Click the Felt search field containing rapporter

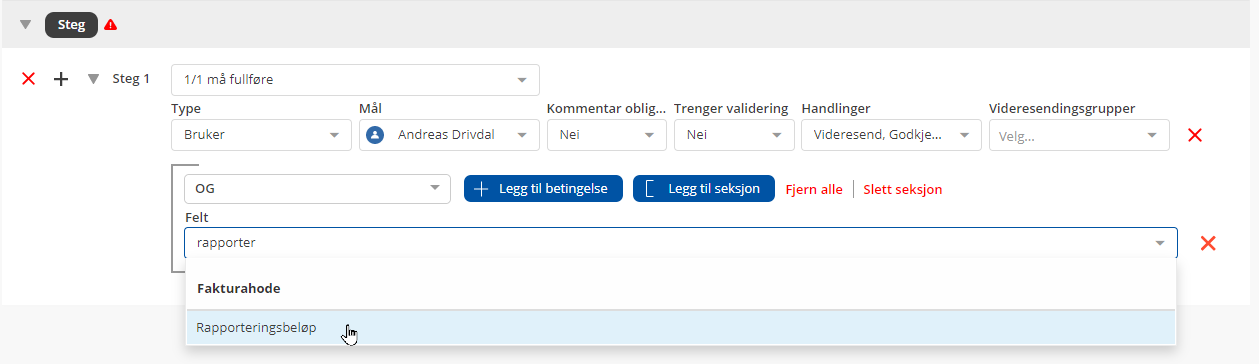tap(681, 243)
